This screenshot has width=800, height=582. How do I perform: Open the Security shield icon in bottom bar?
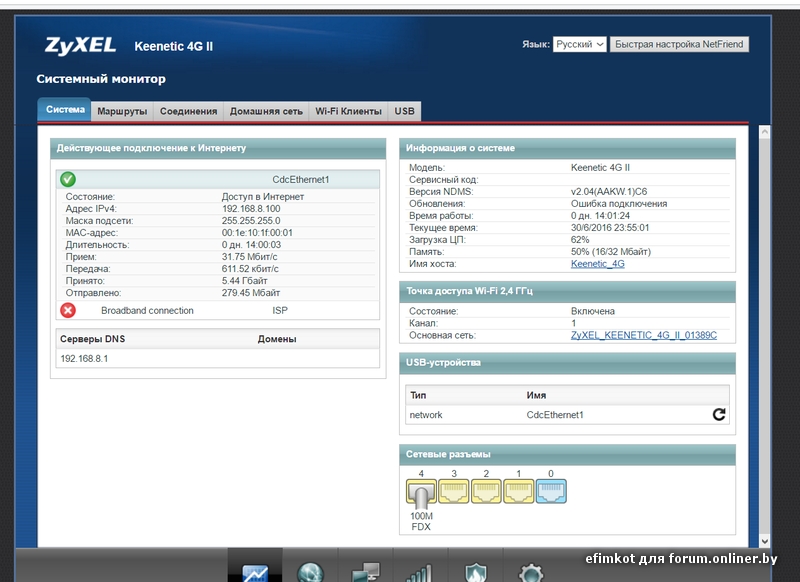[x=476, y=572]
